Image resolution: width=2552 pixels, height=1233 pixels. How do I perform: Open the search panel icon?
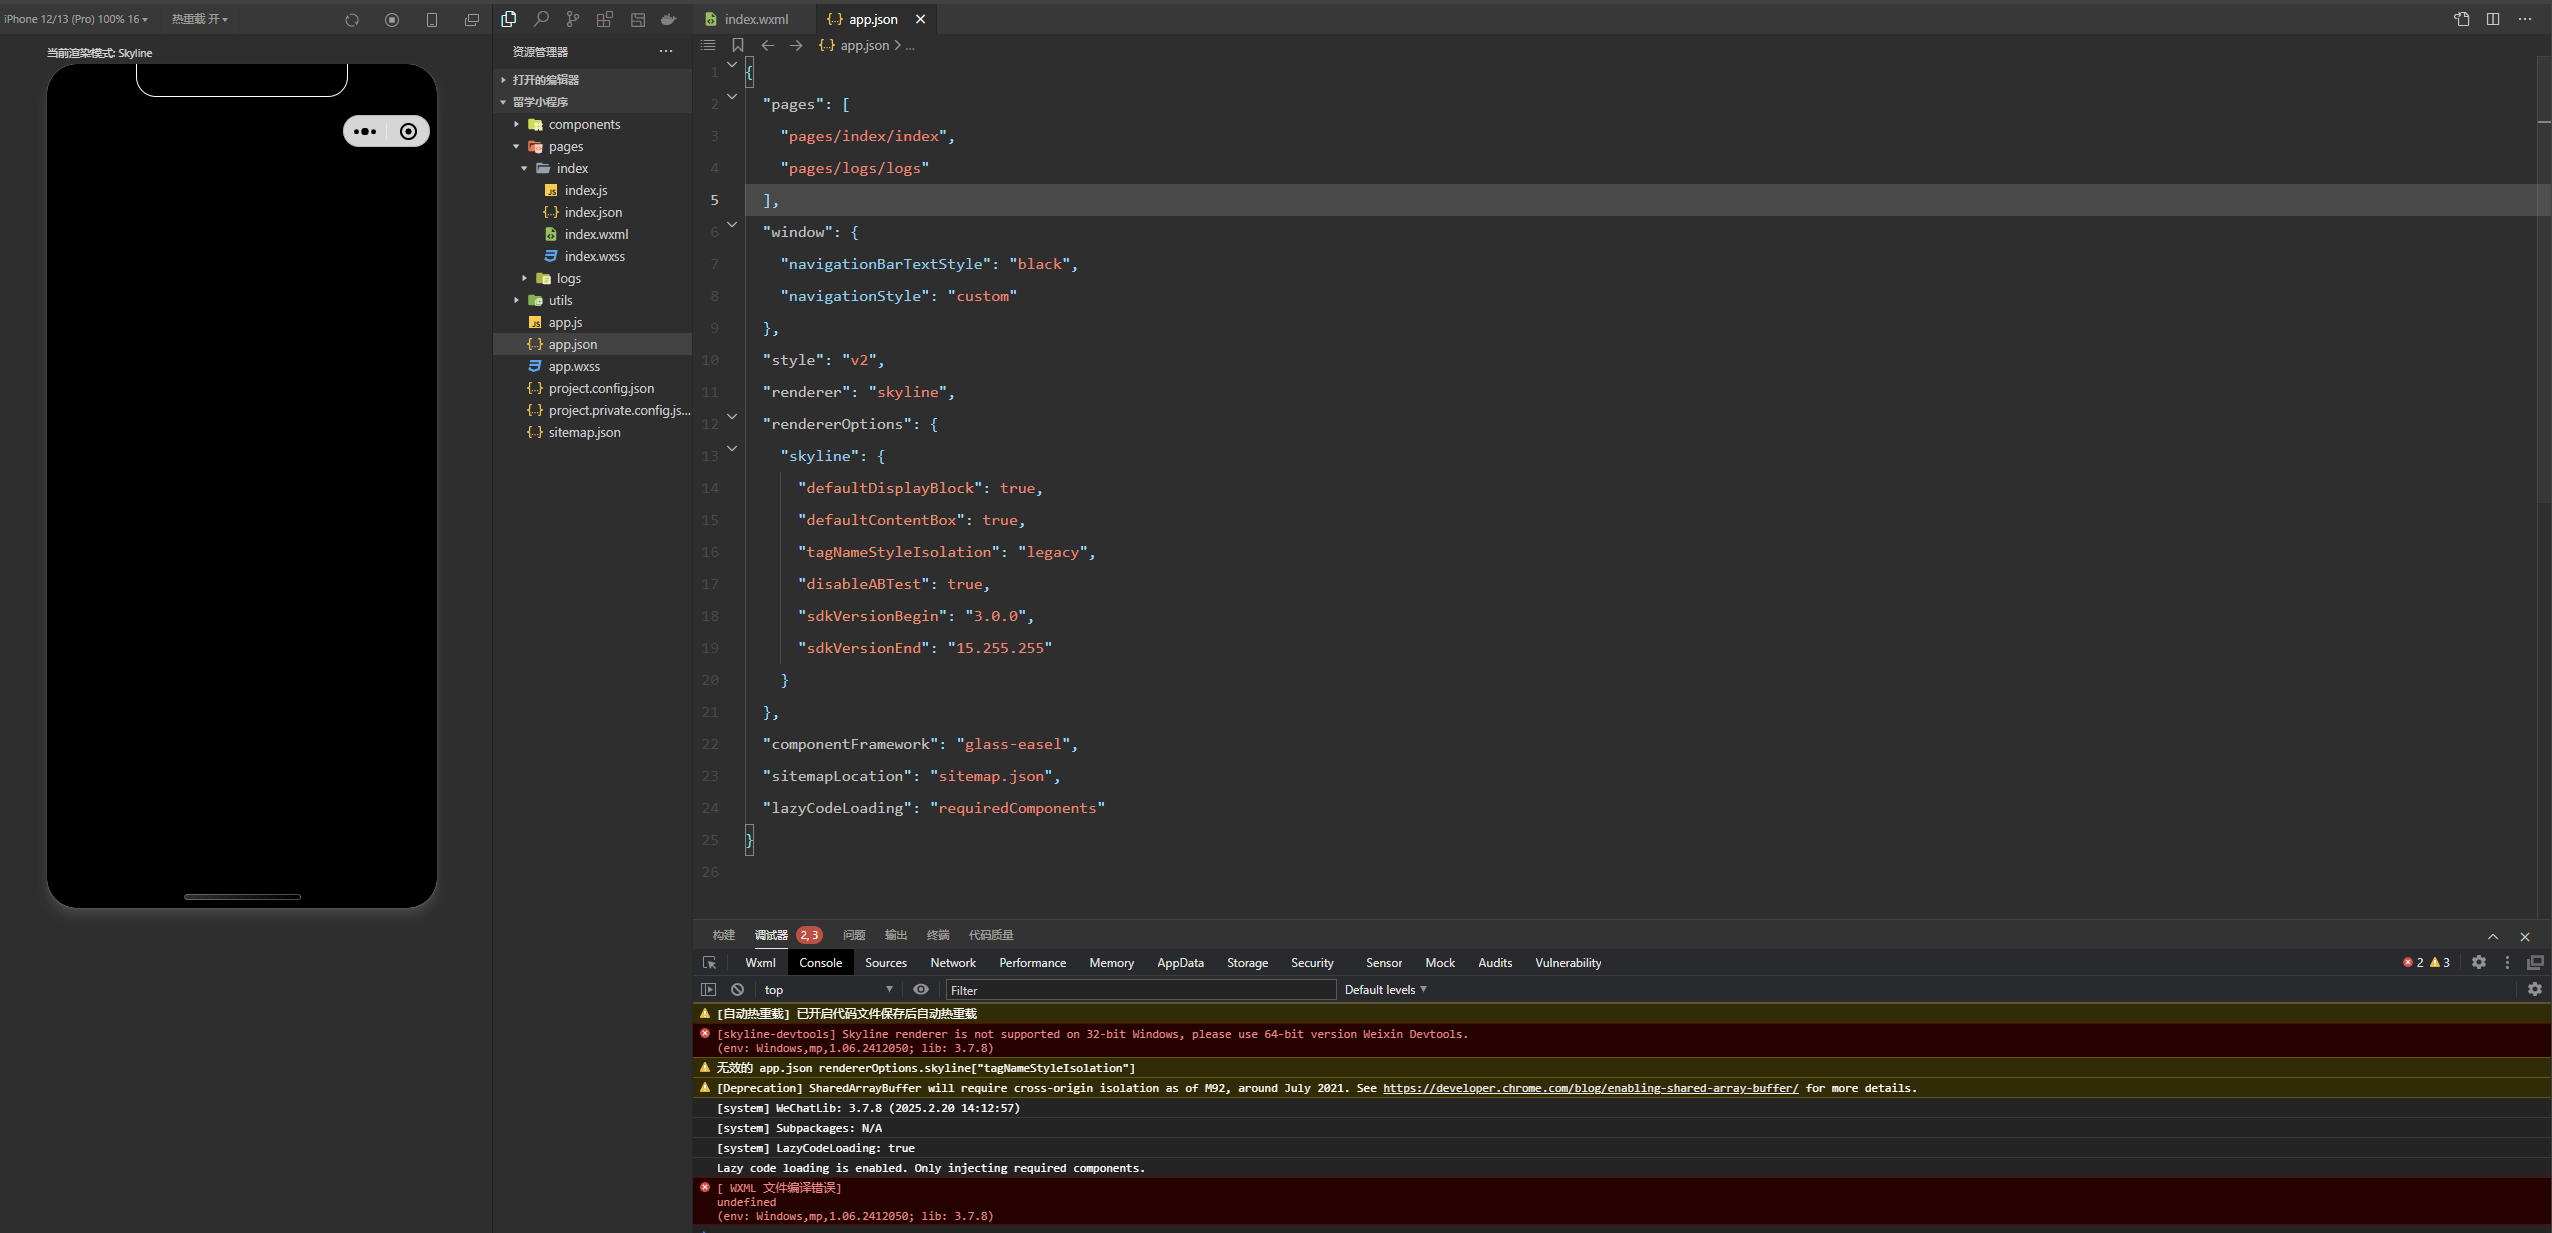click(541, 19)
